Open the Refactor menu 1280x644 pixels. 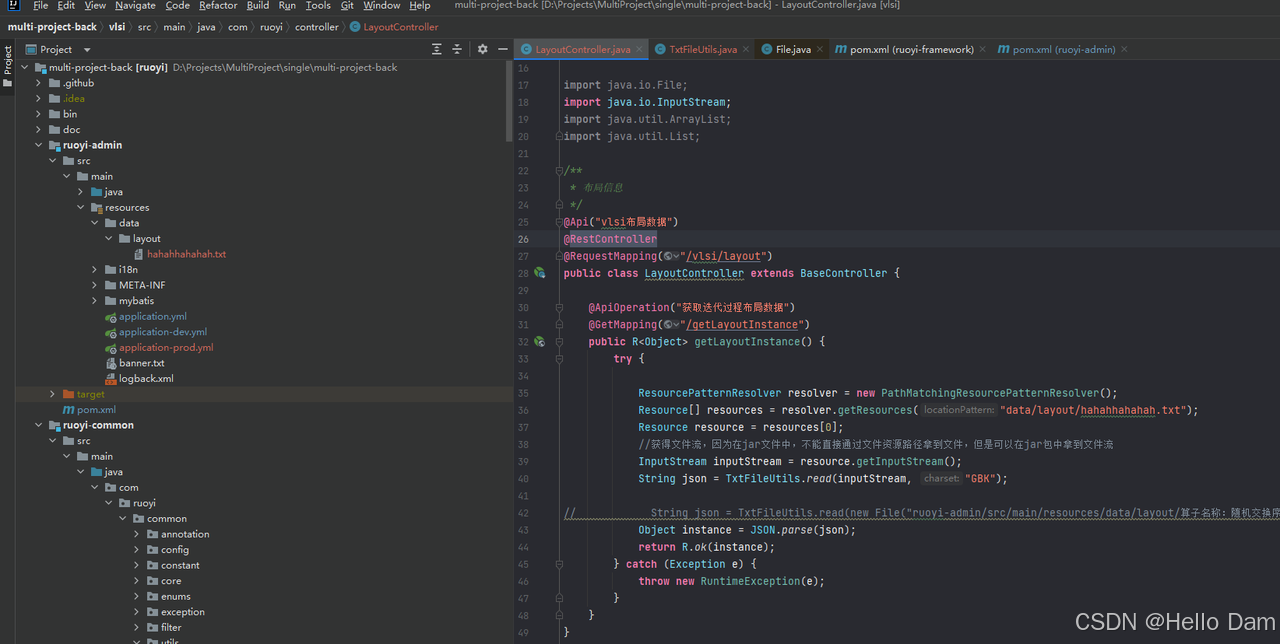[x=218, y=6]
